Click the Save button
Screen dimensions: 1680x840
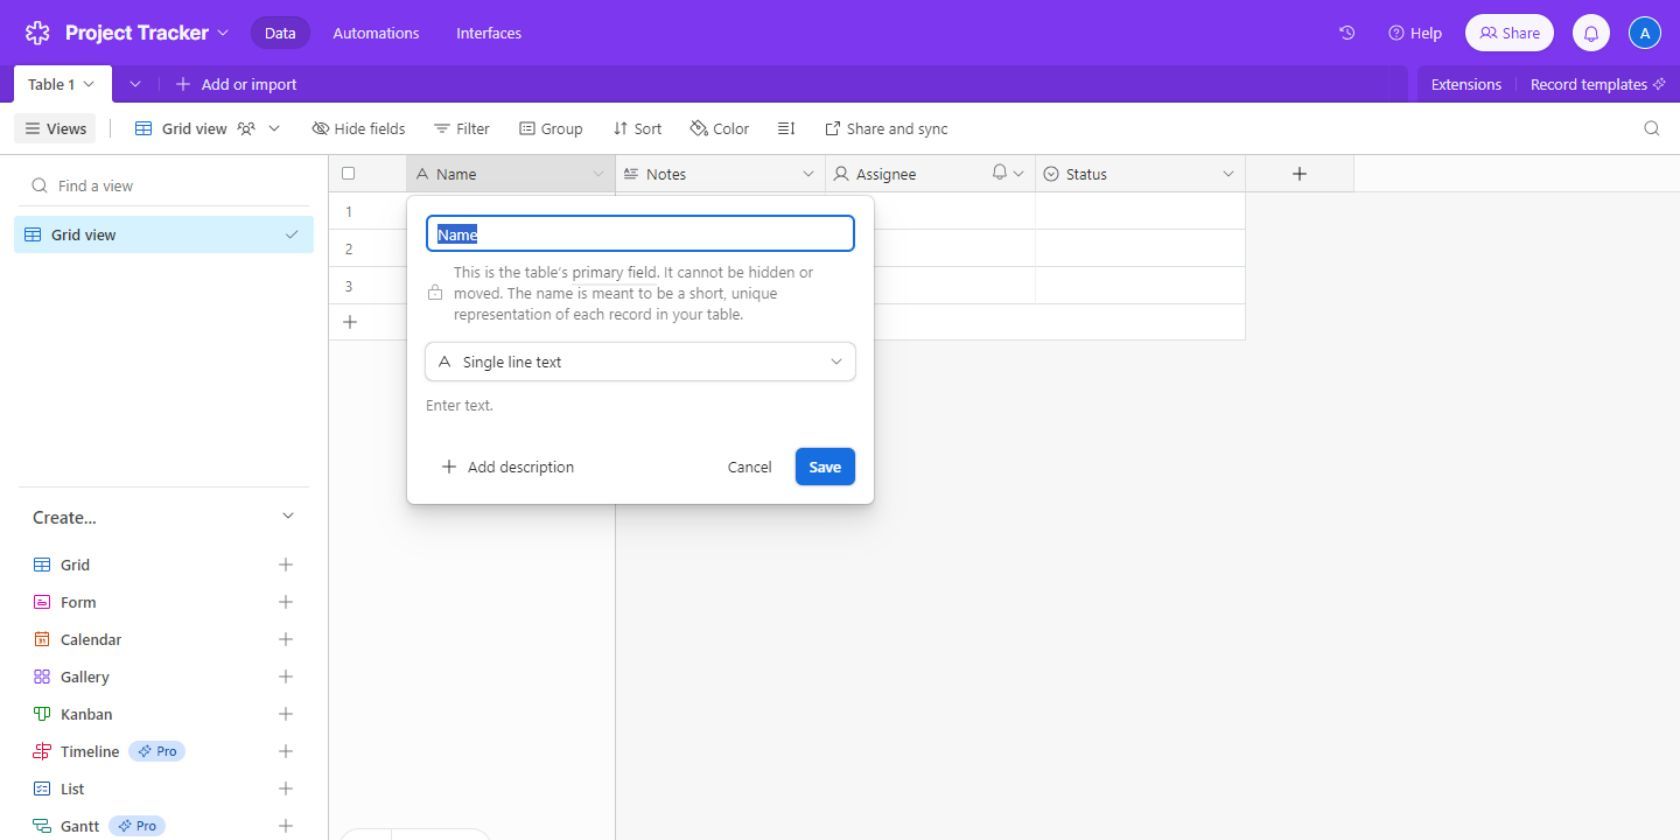click(824, 467)
